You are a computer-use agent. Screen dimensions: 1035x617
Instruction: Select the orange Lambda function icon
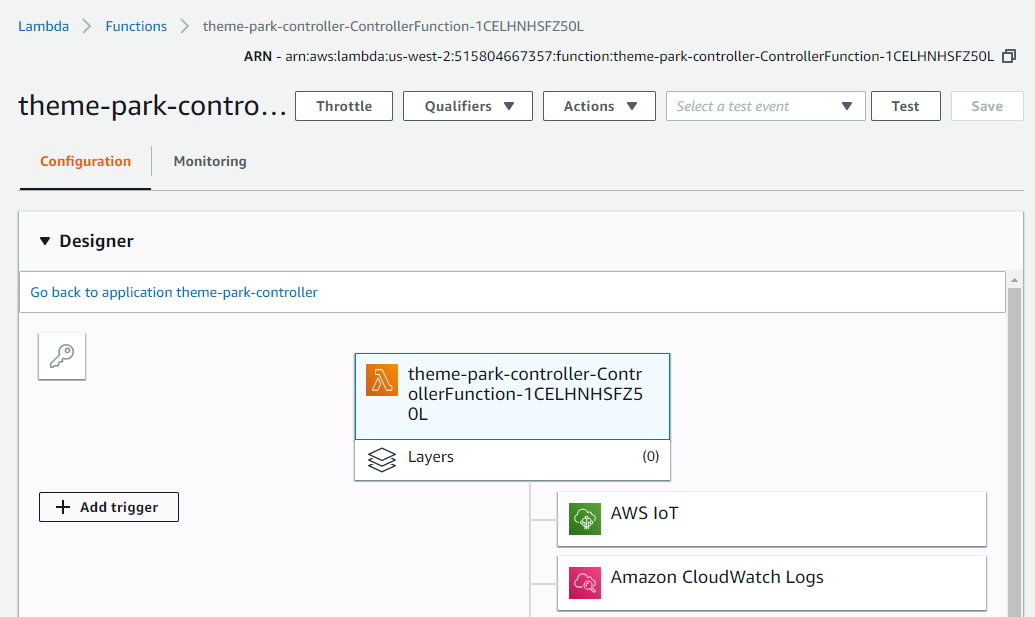(x=382, y=380)
